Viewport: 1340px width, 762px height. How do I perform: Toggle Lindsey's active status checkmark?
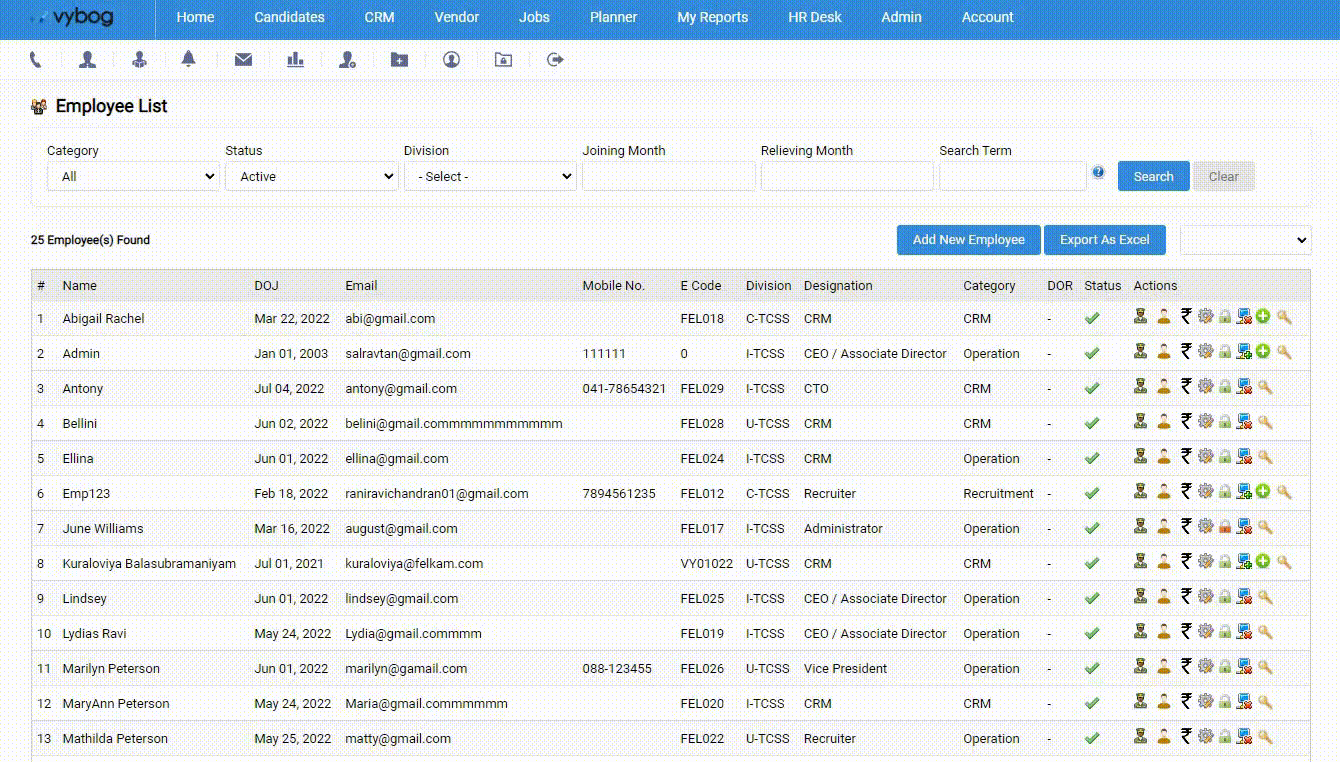coord(1092,598)
